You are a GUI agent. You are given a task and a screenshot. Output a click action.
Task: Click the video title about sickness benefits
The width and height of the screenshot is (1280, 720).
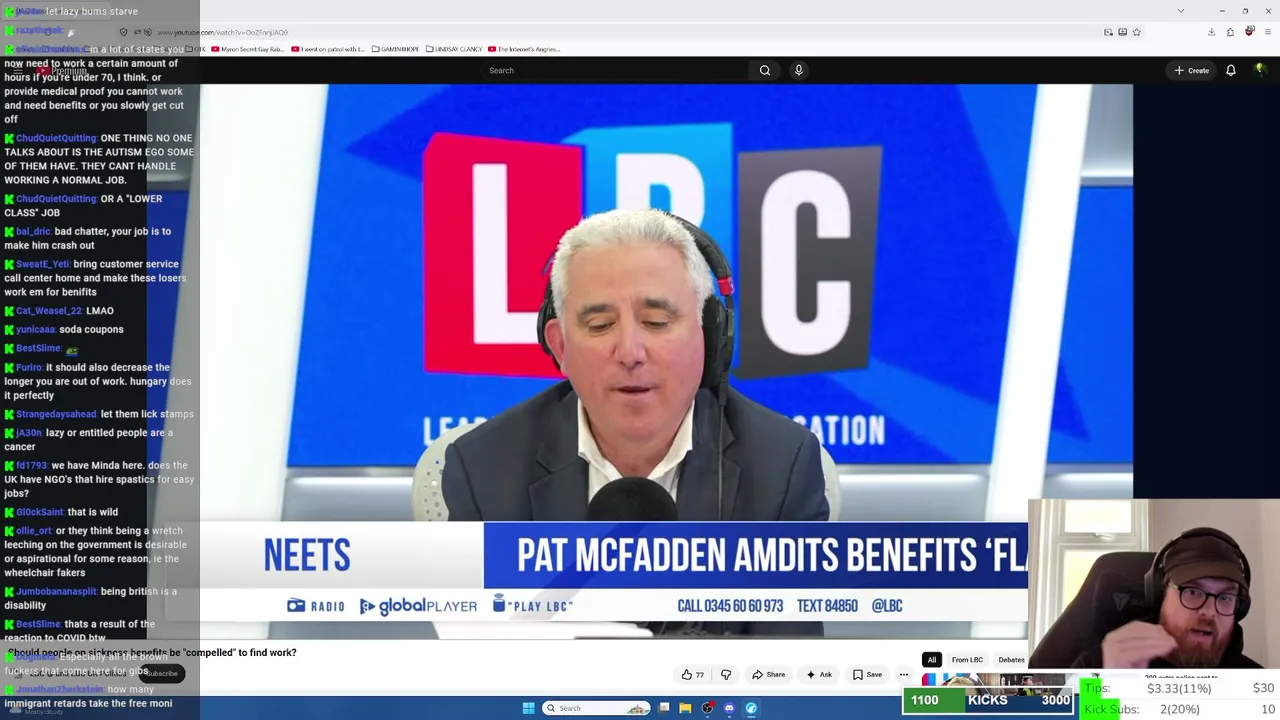click(x=152, y=652)
